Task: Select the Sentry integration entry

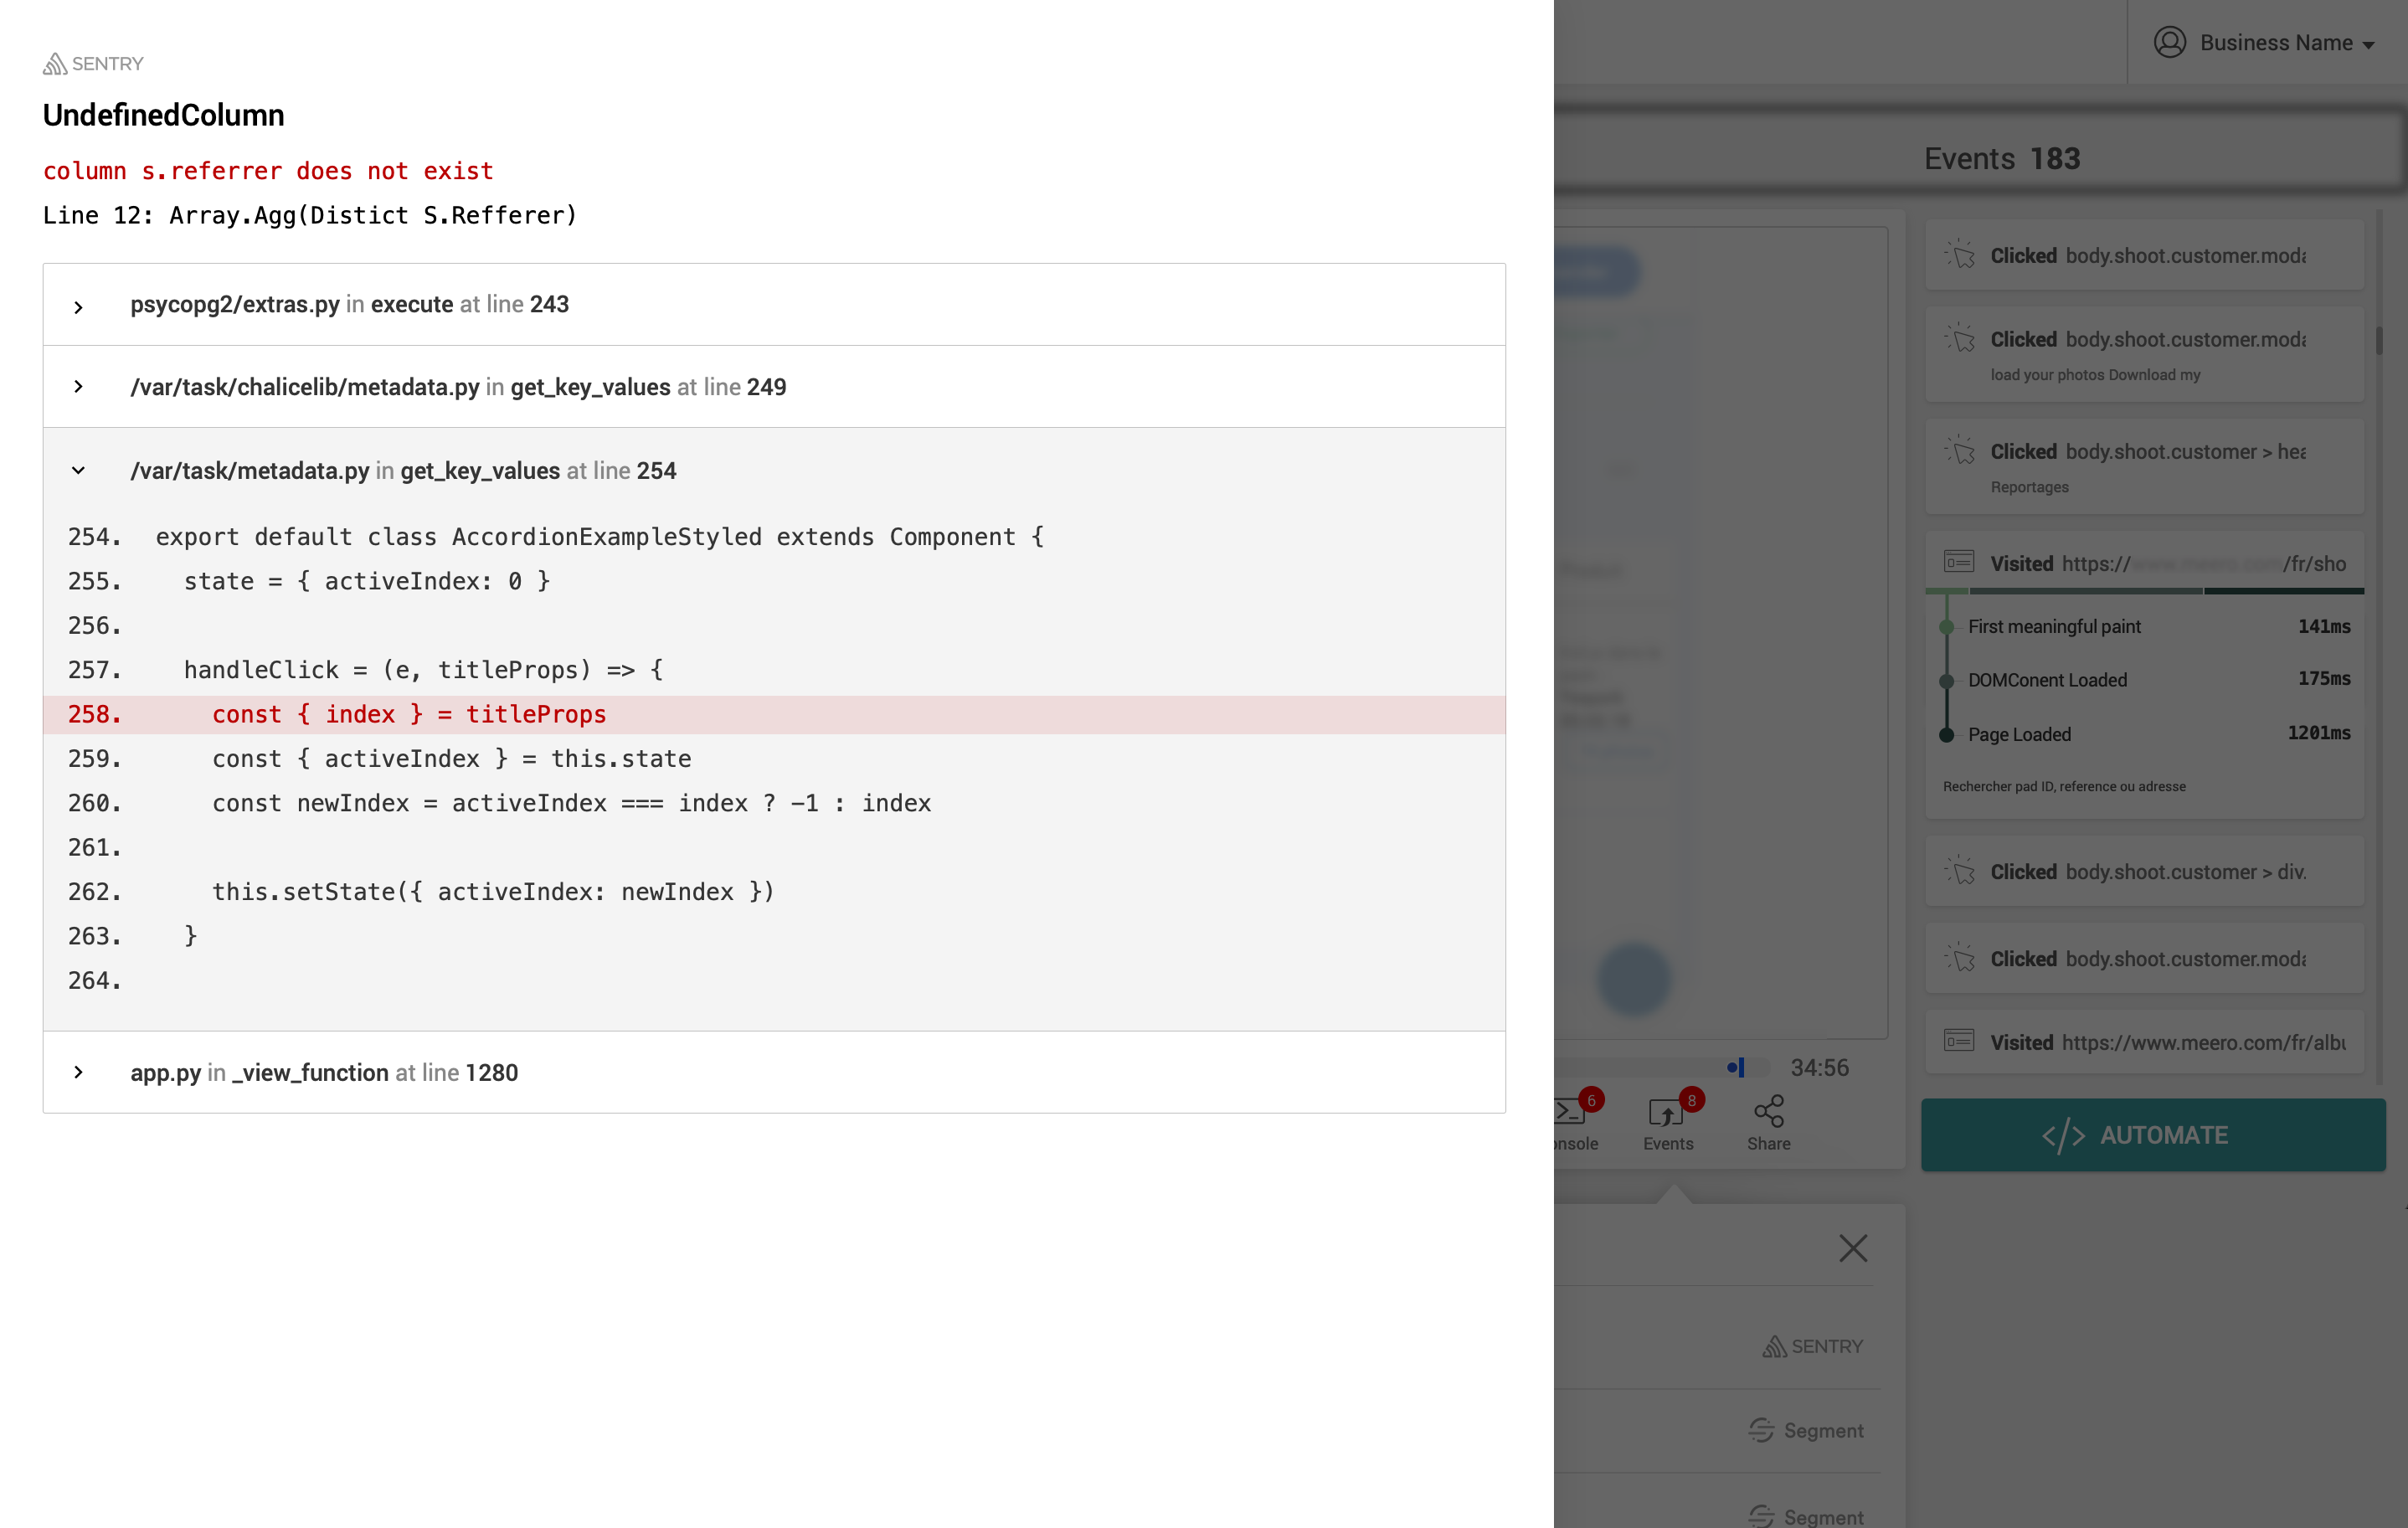Action: click(x=1812, y=1347)
